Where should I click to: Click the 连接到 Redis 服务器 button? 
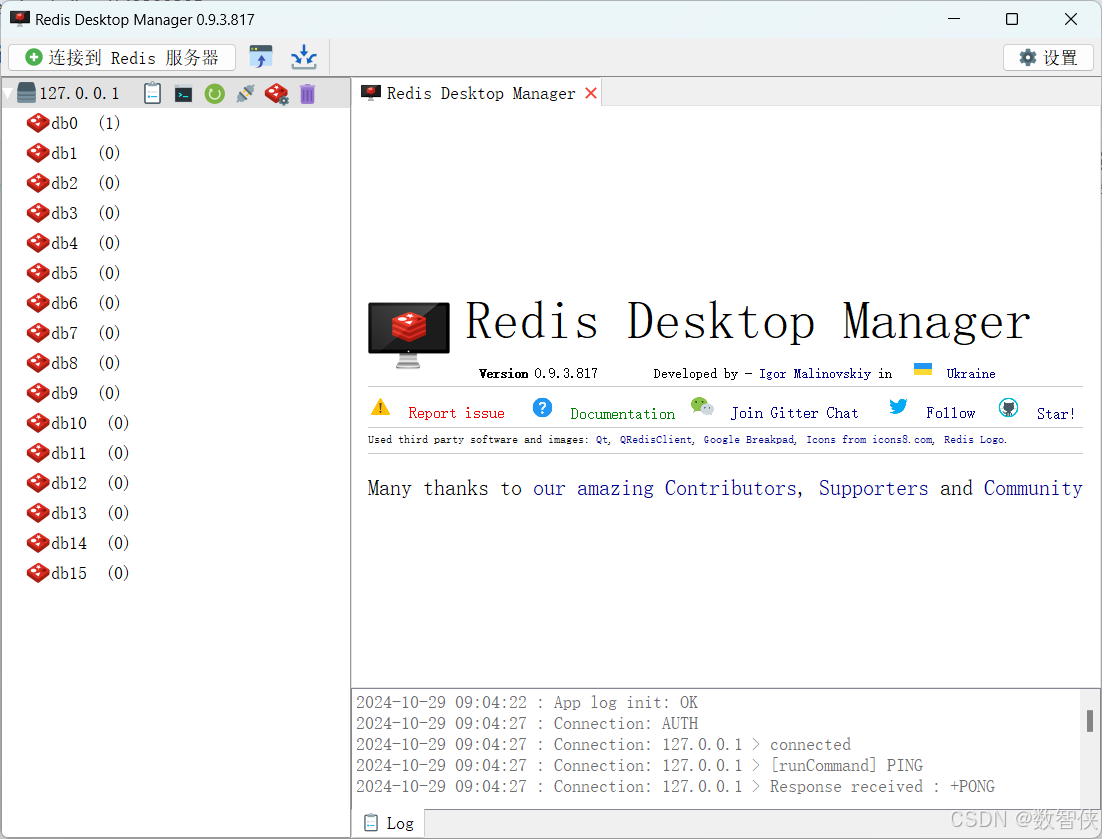click(122, 57)
